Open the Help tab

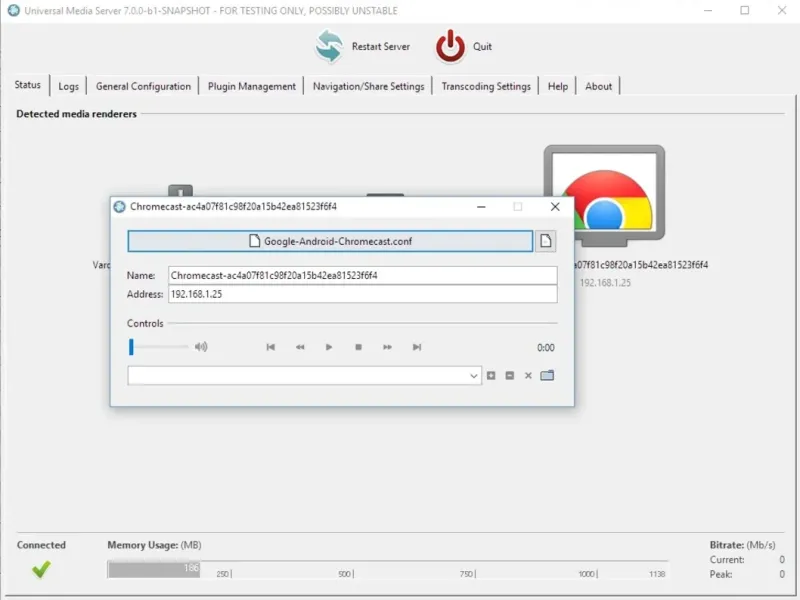558,86
